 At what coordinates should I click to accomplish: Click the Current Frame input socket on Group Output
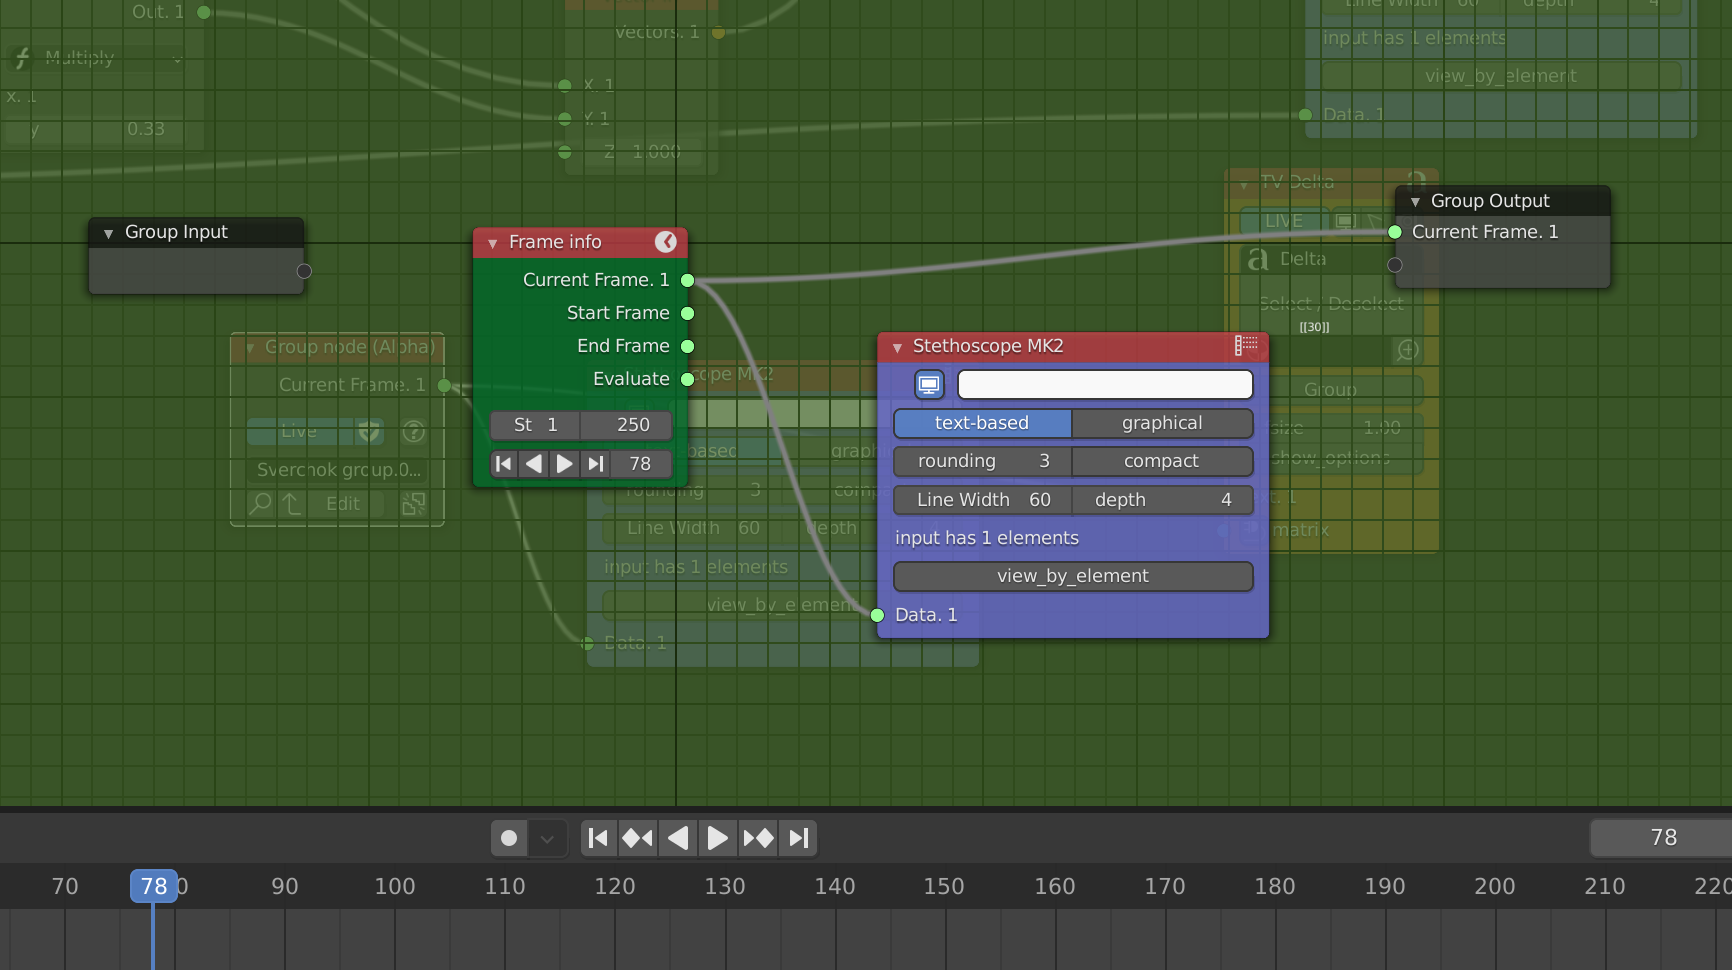click(x=1395, y=232)
